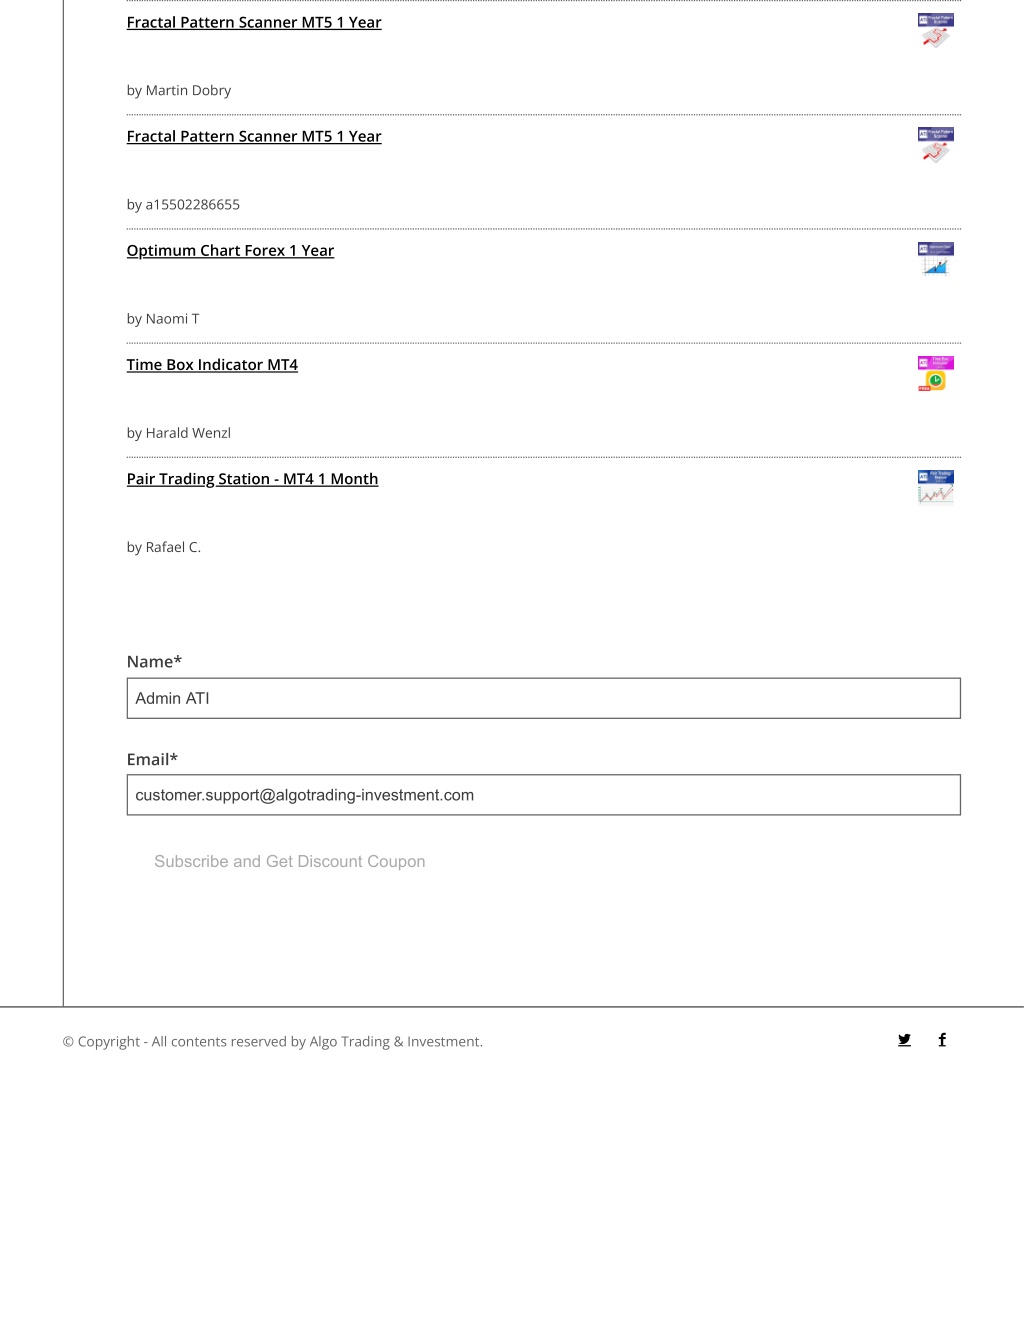Open Fractal Pattern Scanner link reviewed by a15502286655
This screenshot has width=1024, height=1325.
tap(254, 136)
